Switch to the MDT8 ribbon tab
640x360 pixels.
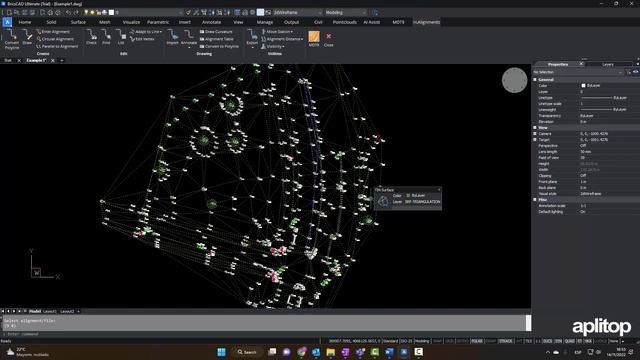tap(398, 22)
